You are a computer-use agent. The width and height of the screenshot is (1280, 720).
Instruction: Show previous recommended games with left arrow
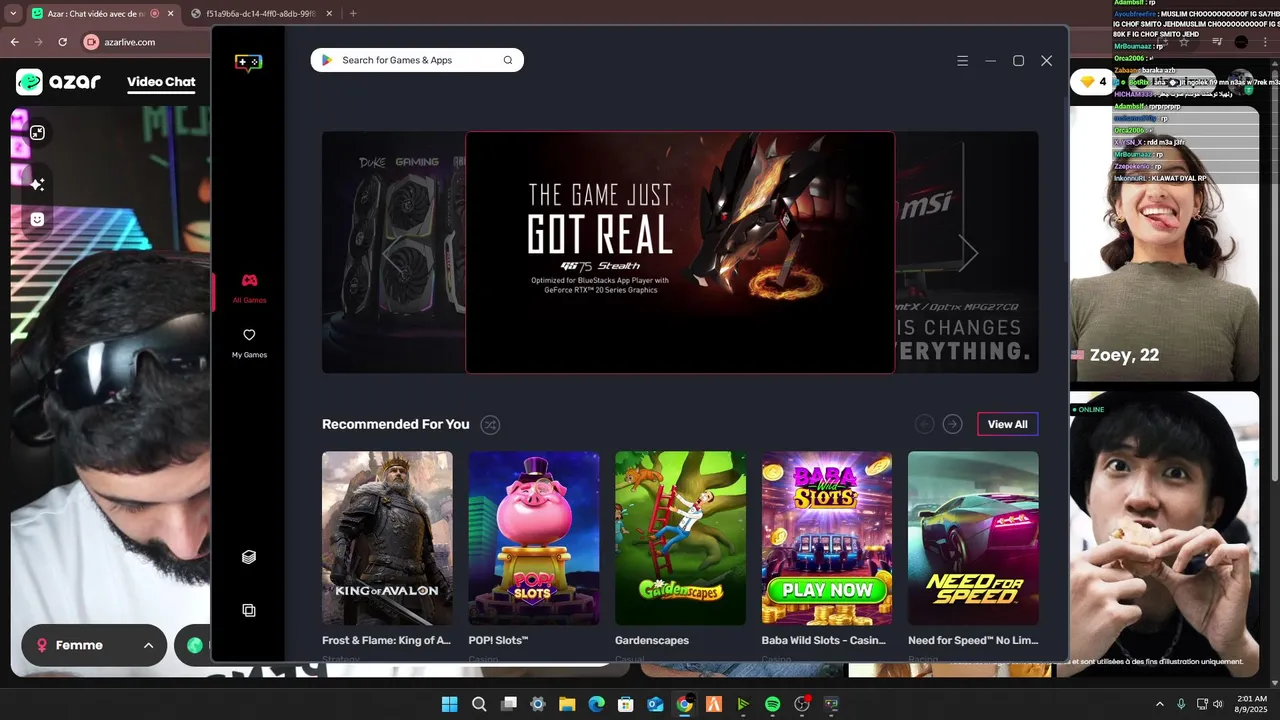[925, 425]
